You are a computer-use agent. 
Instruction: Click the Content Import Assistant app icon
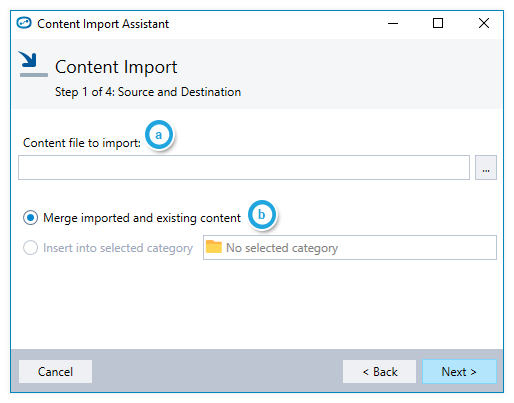[24, 23]
